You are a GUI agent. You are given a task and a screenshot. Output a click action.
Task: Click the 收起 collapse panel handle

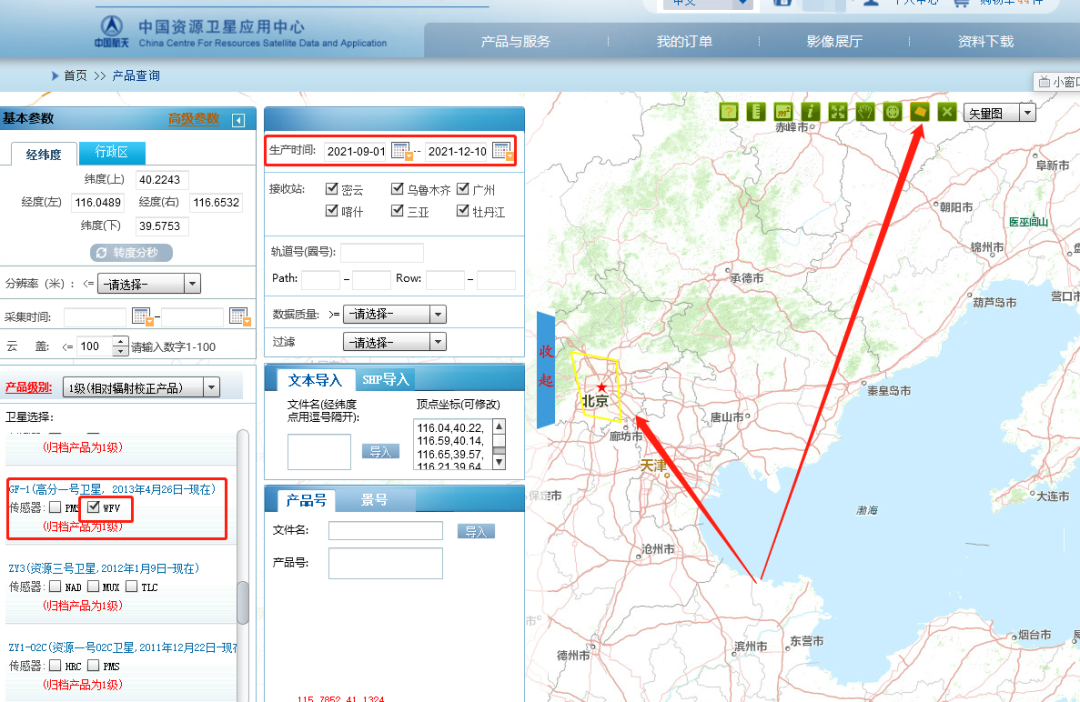tap(546, 368)
